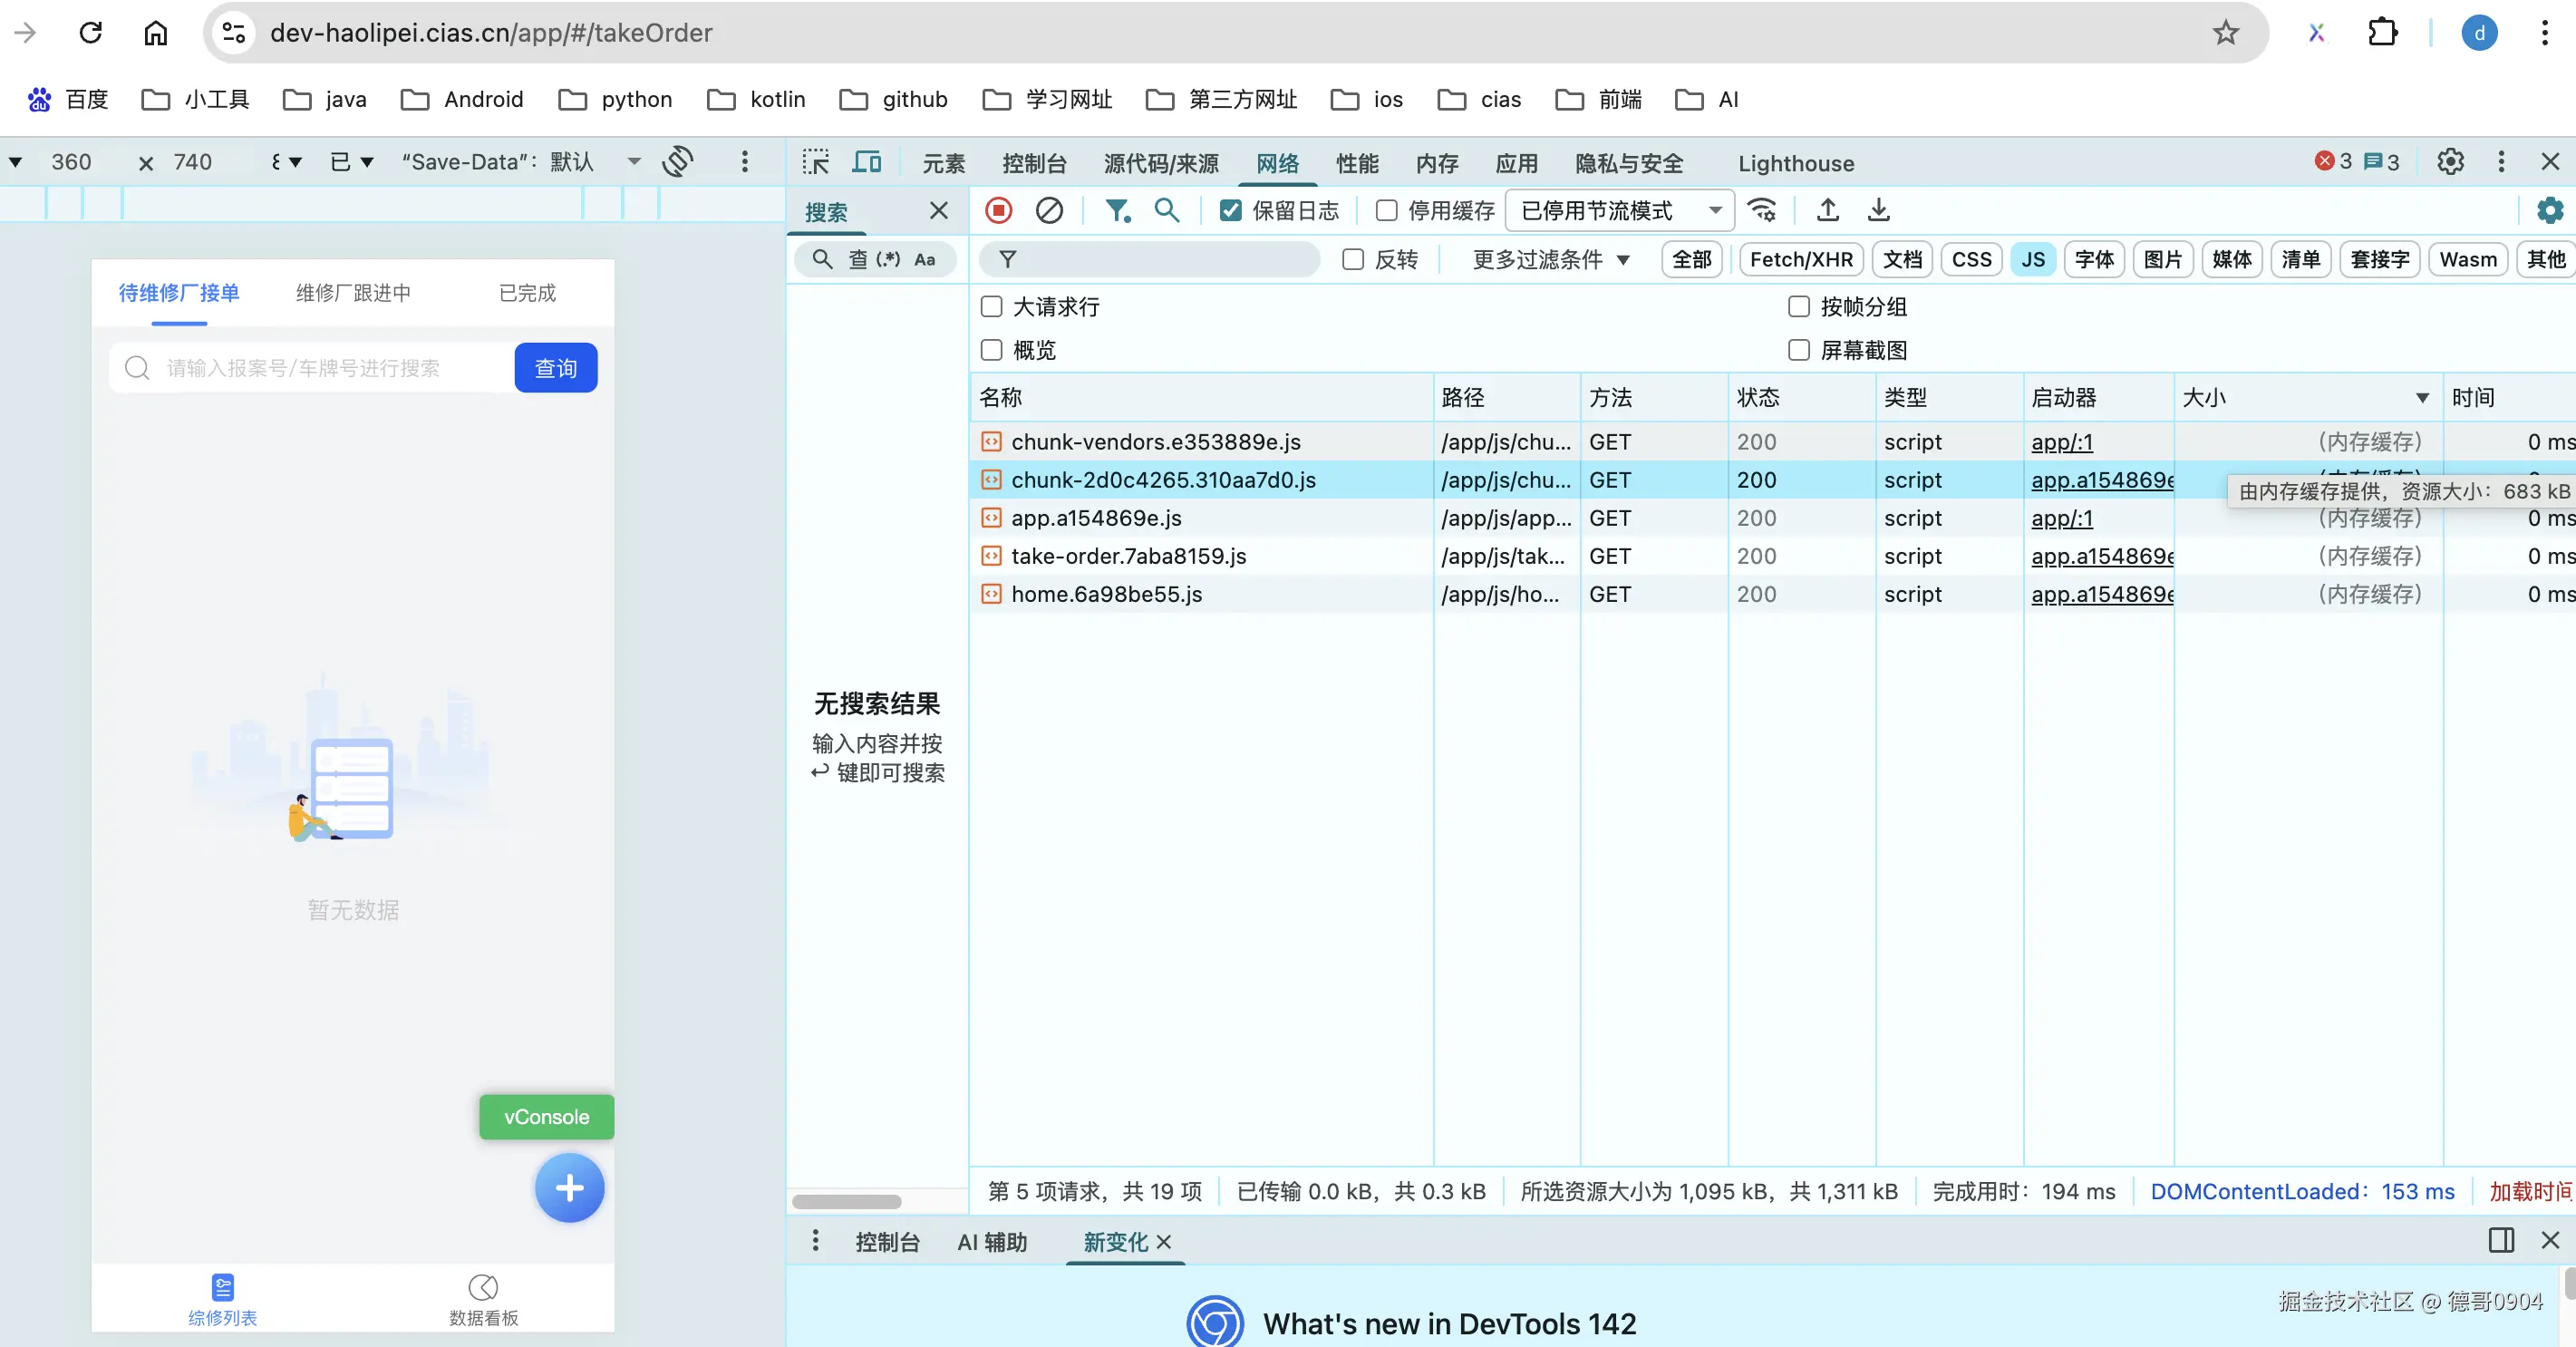The width and height of the screenshot is (2576, 1347).
Task: Click the export HAR download icon
Action: coord(1878,210)
